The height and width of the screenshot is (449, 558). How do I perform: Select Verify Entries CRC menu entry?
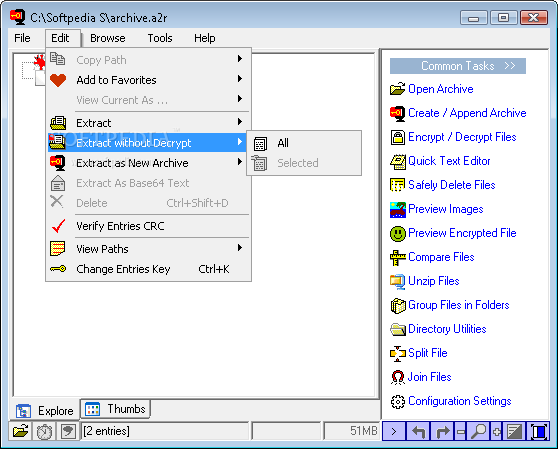tap(149, 226)
